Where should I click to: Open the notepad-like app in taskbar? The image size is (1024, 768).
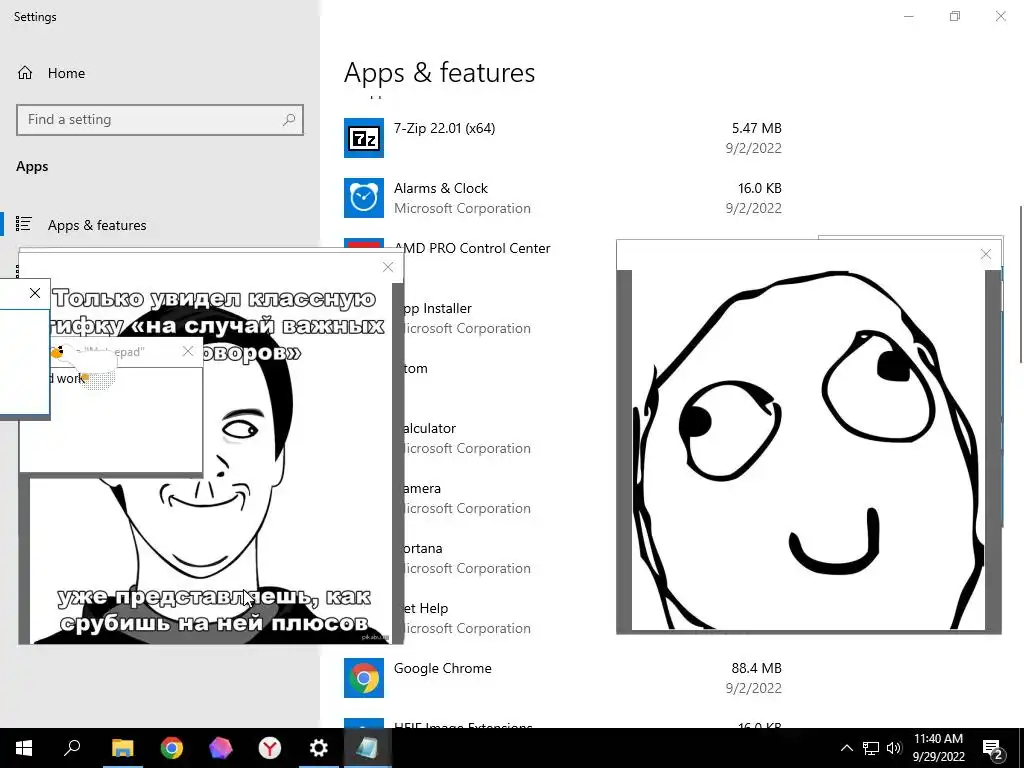[368, 748]
